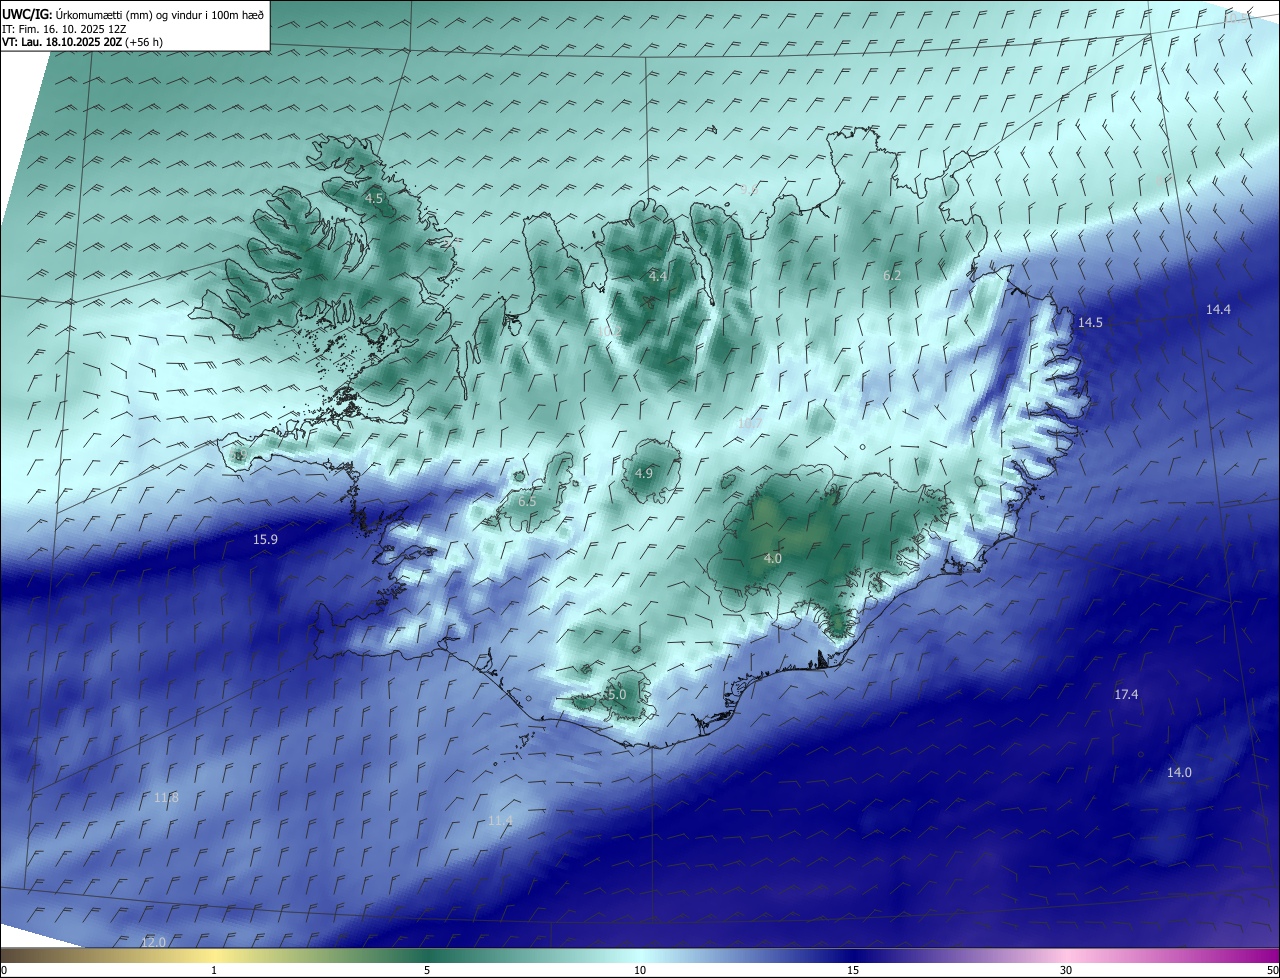
Task: Click the color scale tick label 5
Action: (x=427, y=970)
